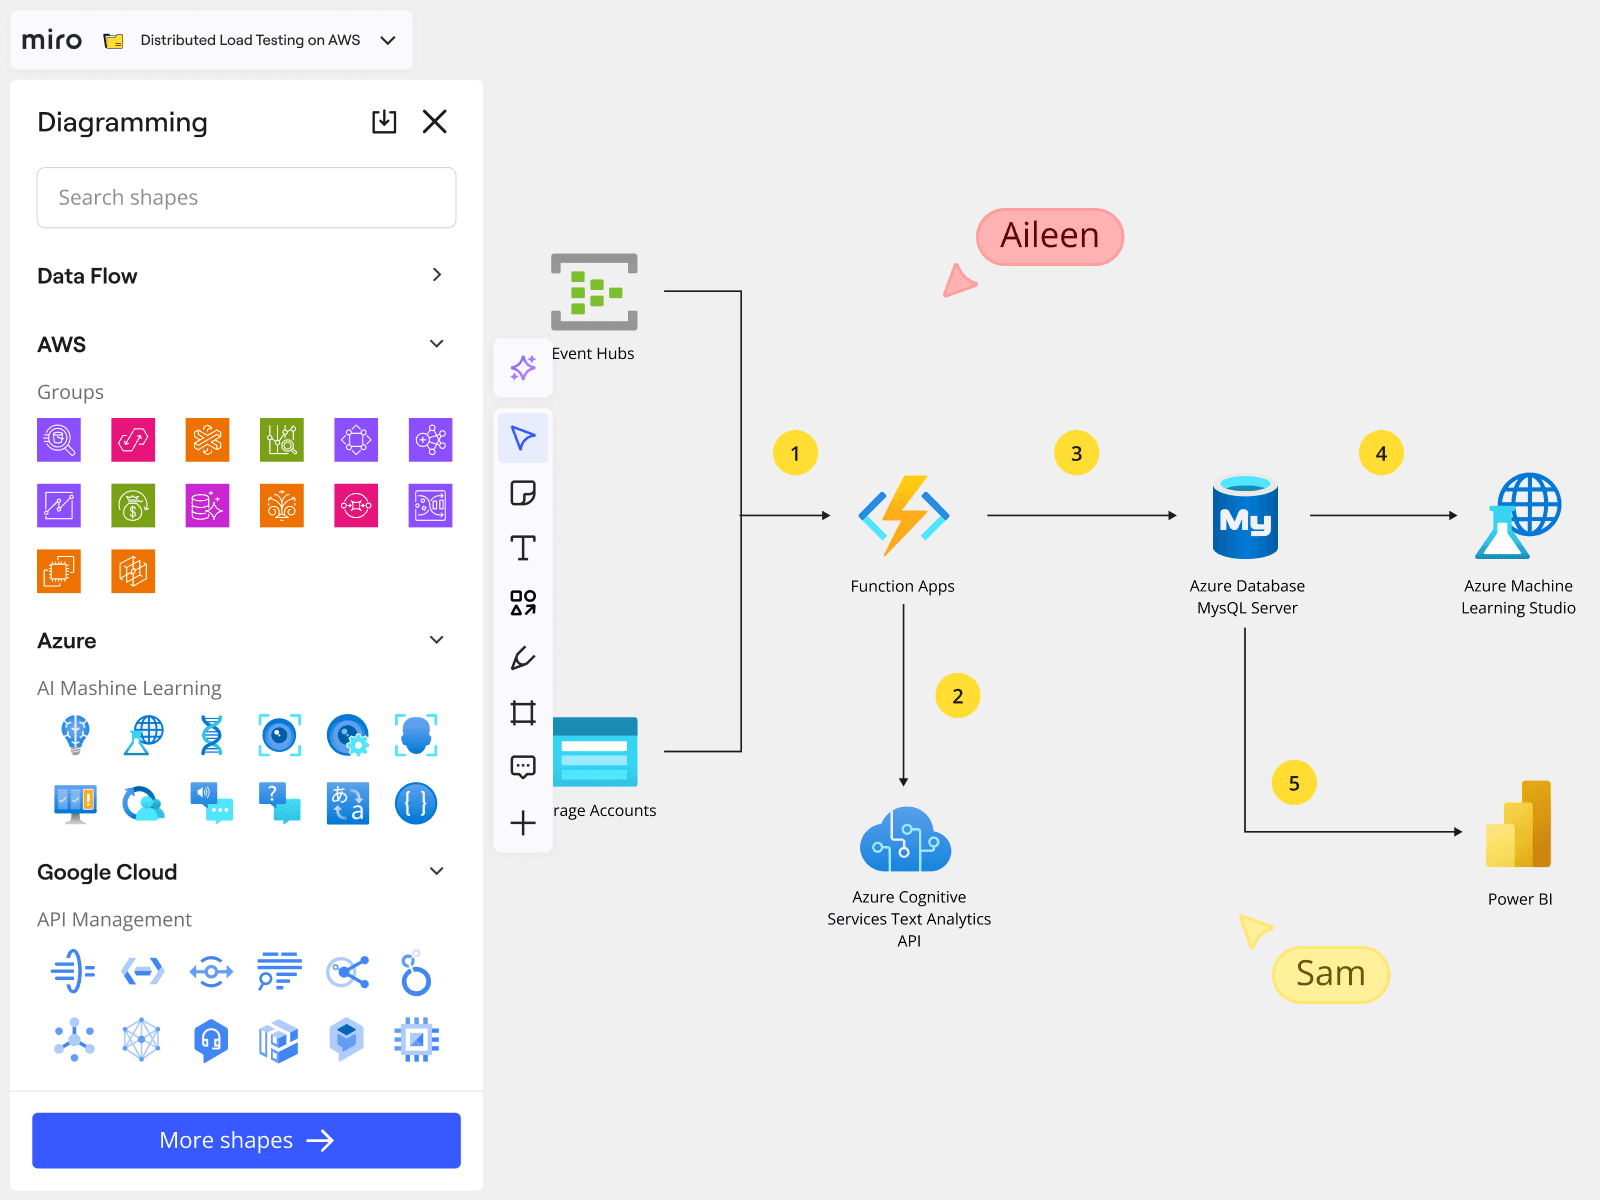Click the Function Apps label text
This screenshot has width=1600, height=1200.
(x=903, y=586)
